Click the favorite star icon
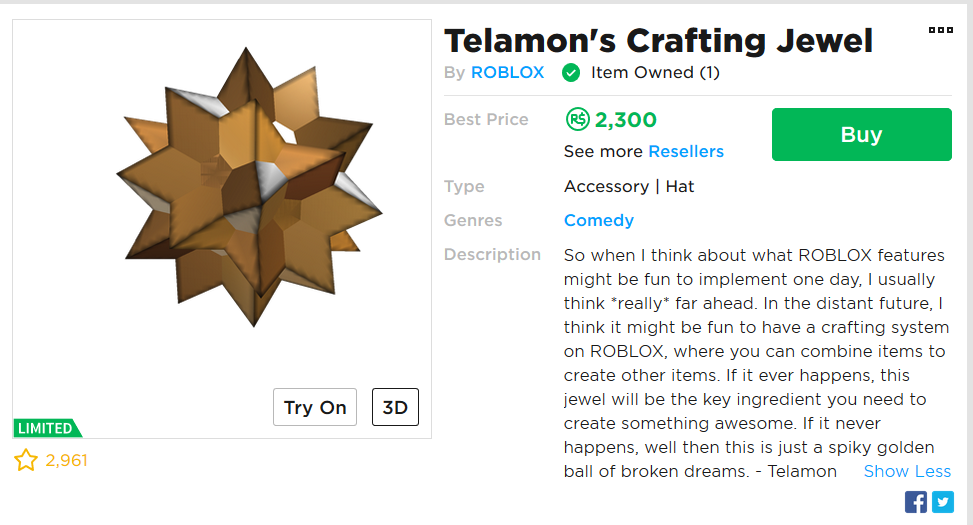The width and height of the screenshot is (973, 525). click(x=26, y=461)
